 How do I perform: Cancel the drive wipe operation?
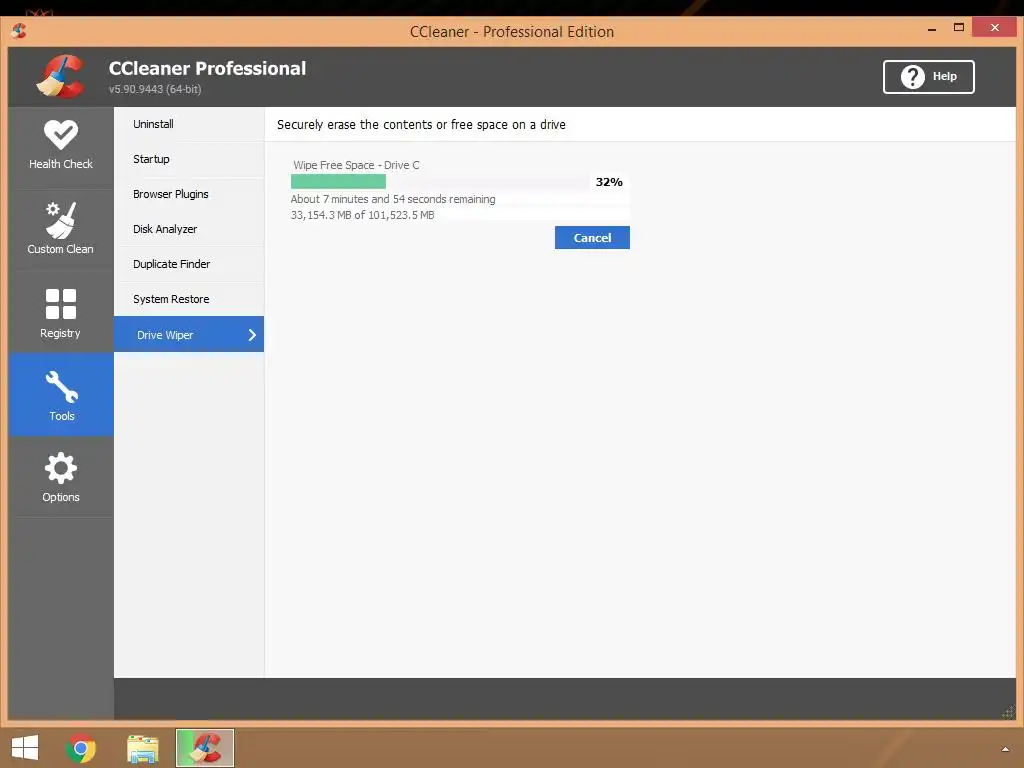click(x=592, y=238)
